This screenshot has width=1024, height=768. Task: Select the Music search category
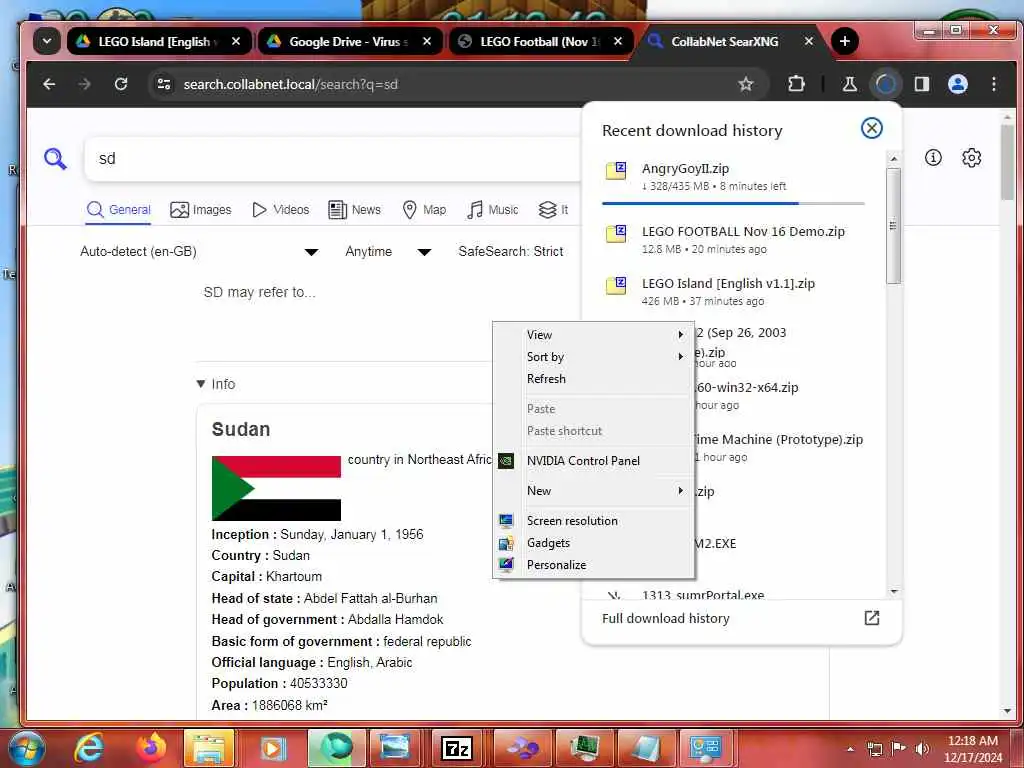pyautogui.click(x=493, y=210)
